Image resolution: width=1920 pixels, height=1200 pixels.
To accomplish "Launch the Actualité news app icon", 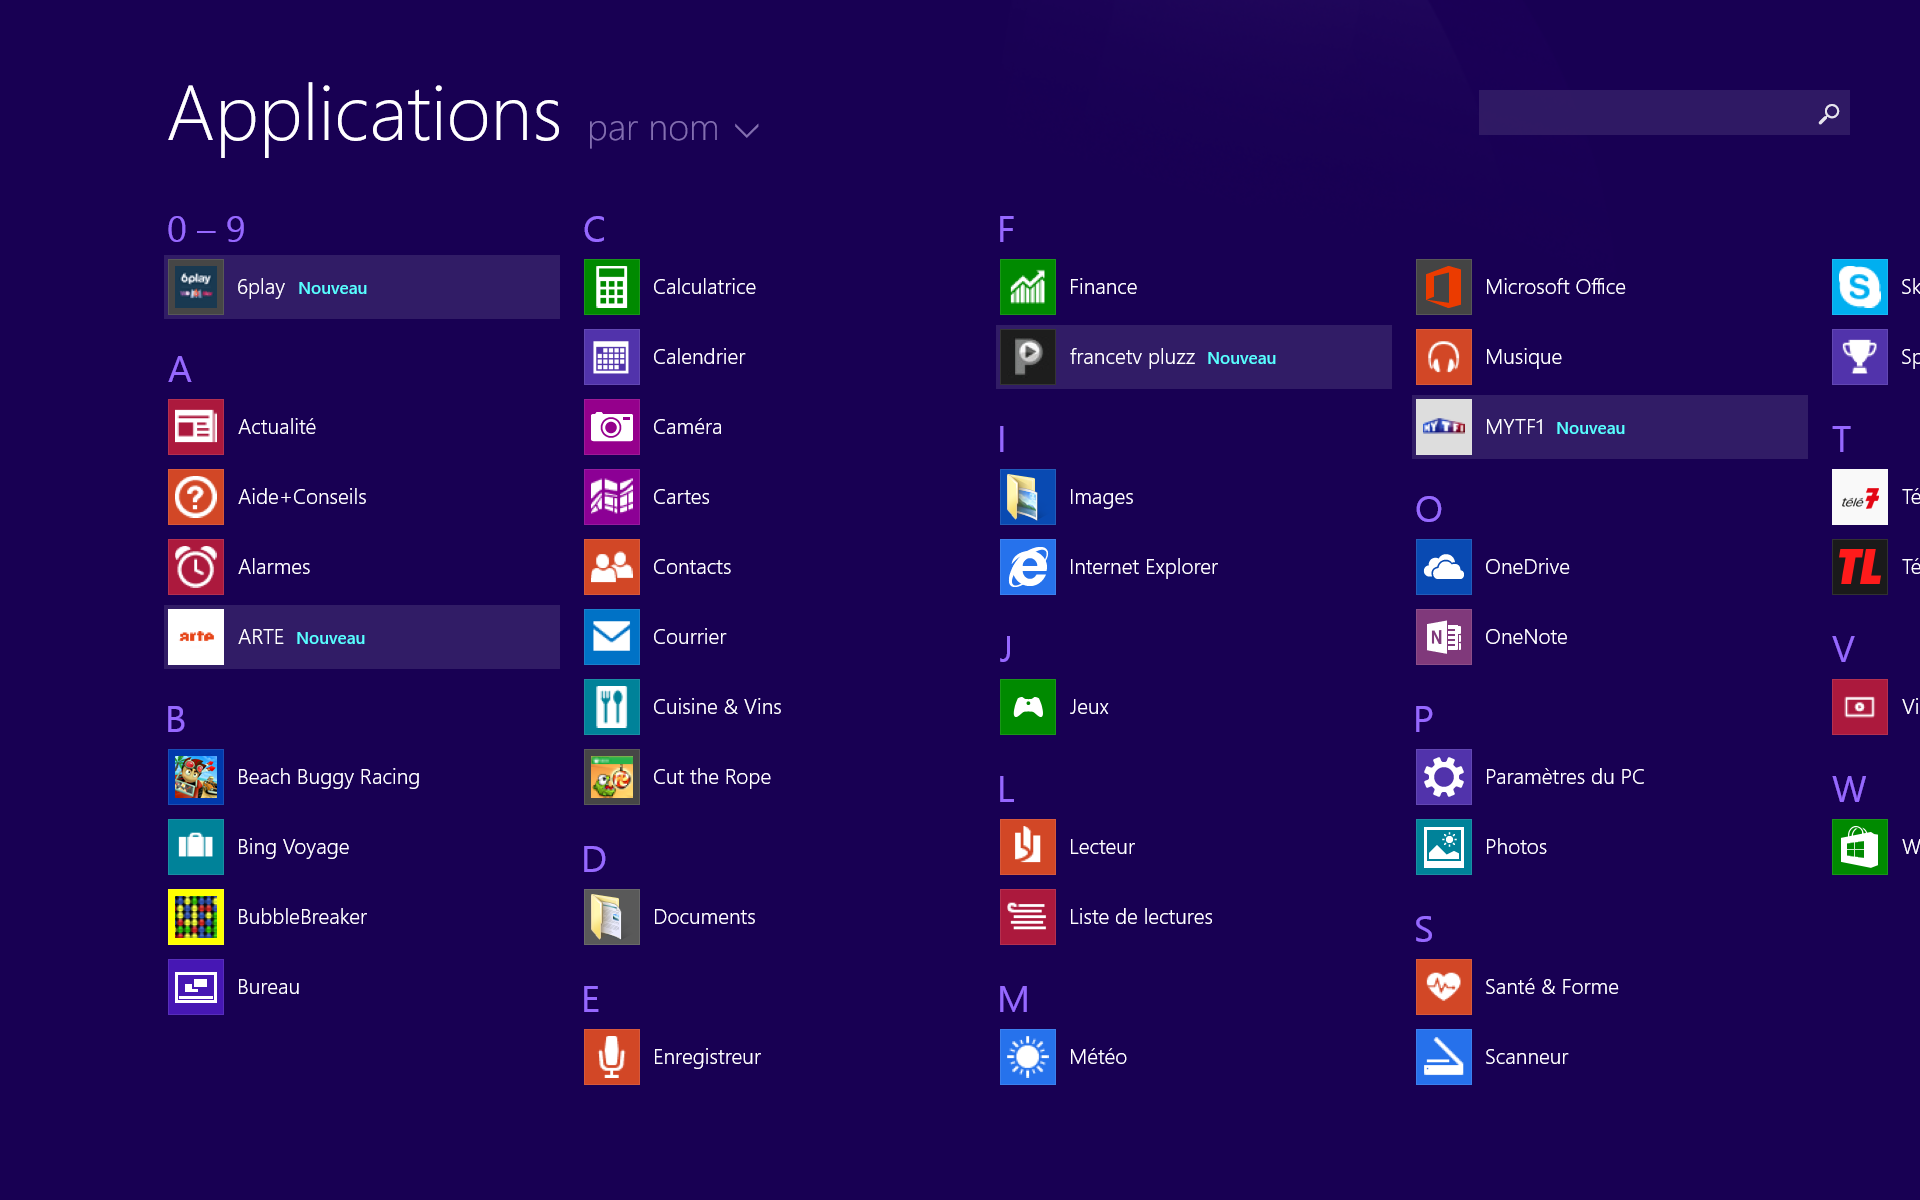I will (x=196, y=427).
